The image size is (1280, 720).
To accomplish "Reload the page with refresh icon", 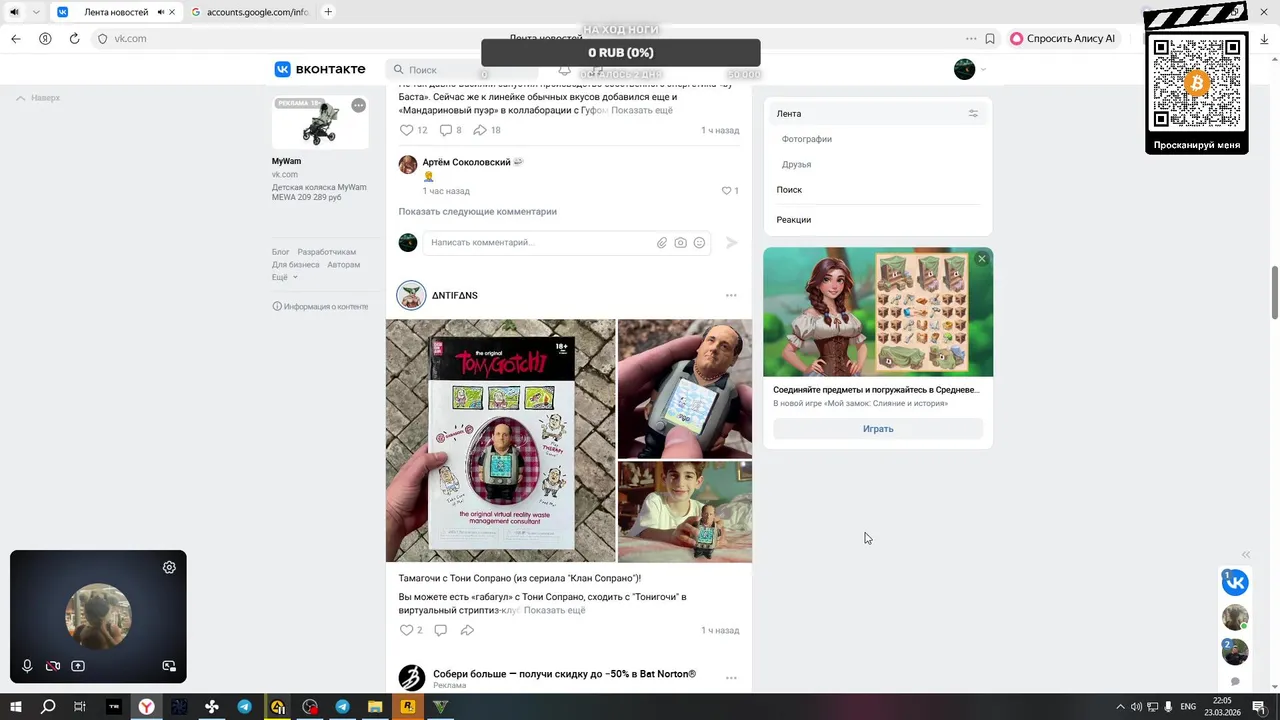I will [74, 39].
